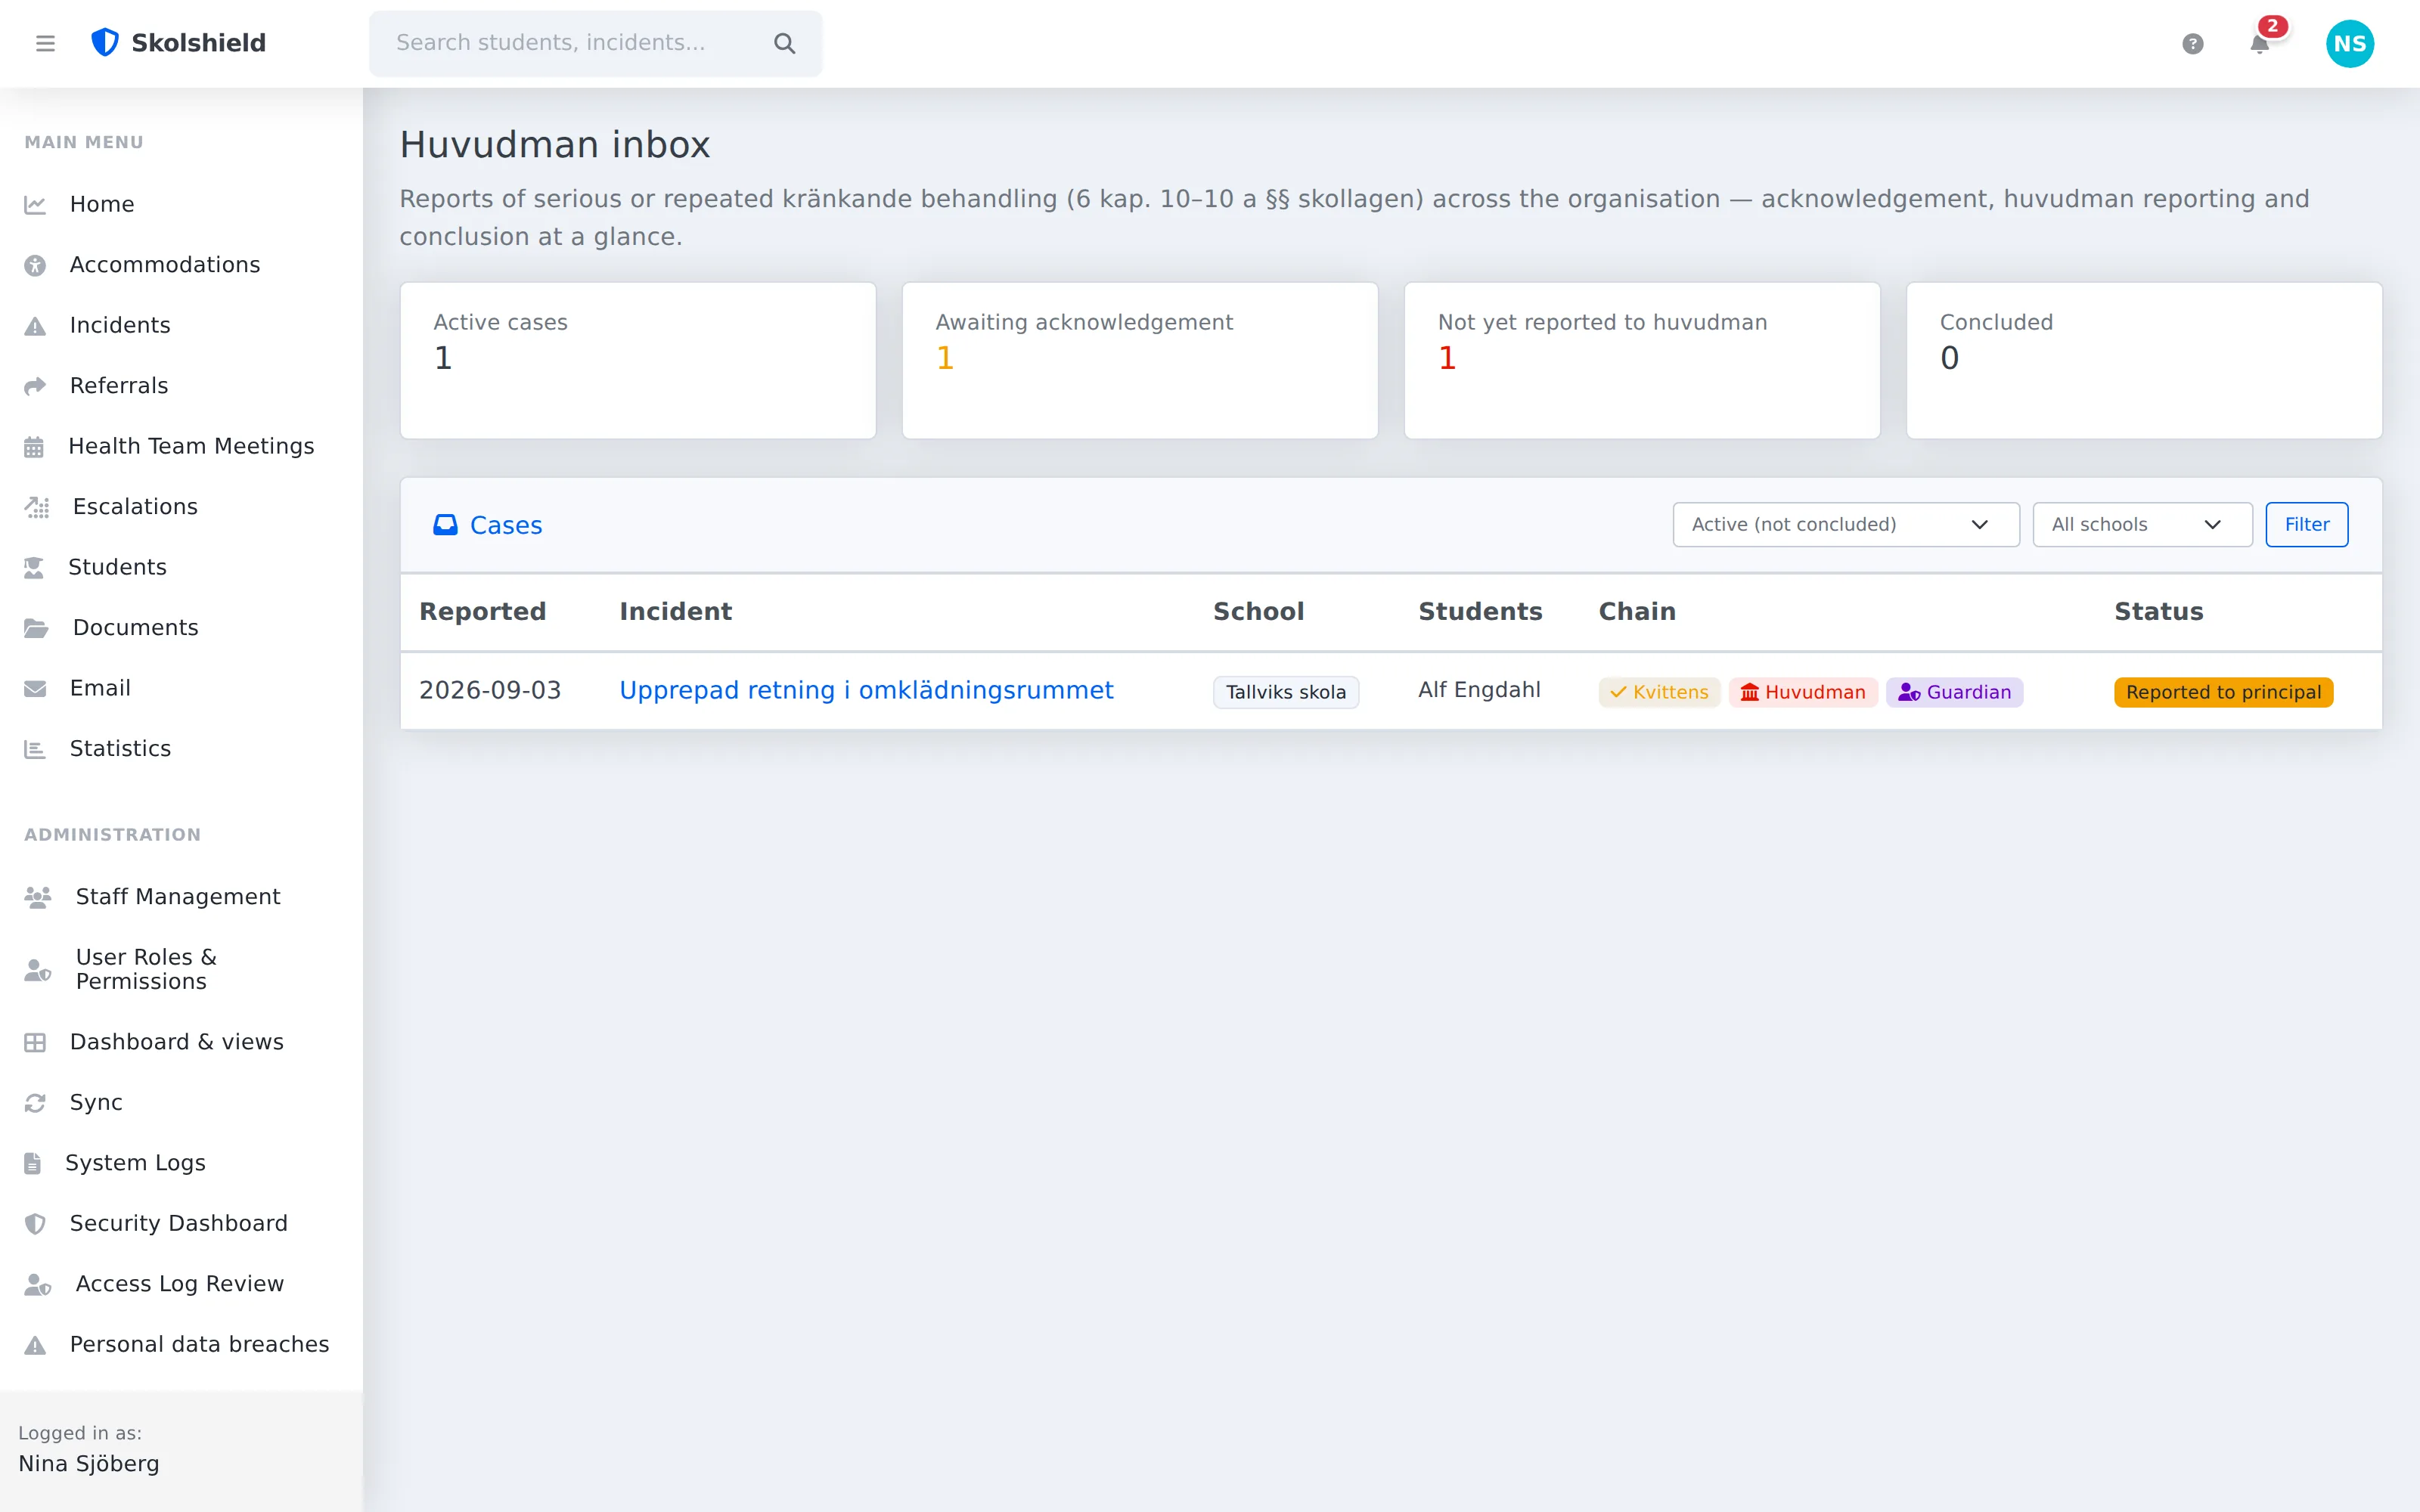Click the reported date 2026-09-03

click(490, 691)
